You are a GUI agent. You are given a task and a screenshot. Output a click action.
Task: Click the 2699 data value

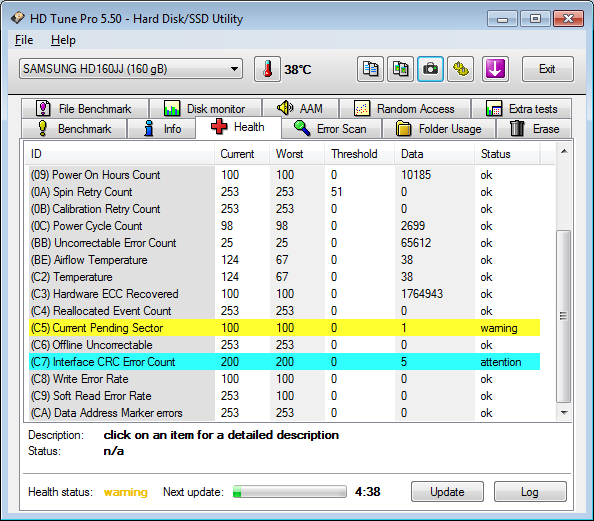click(x=413, y=226)
